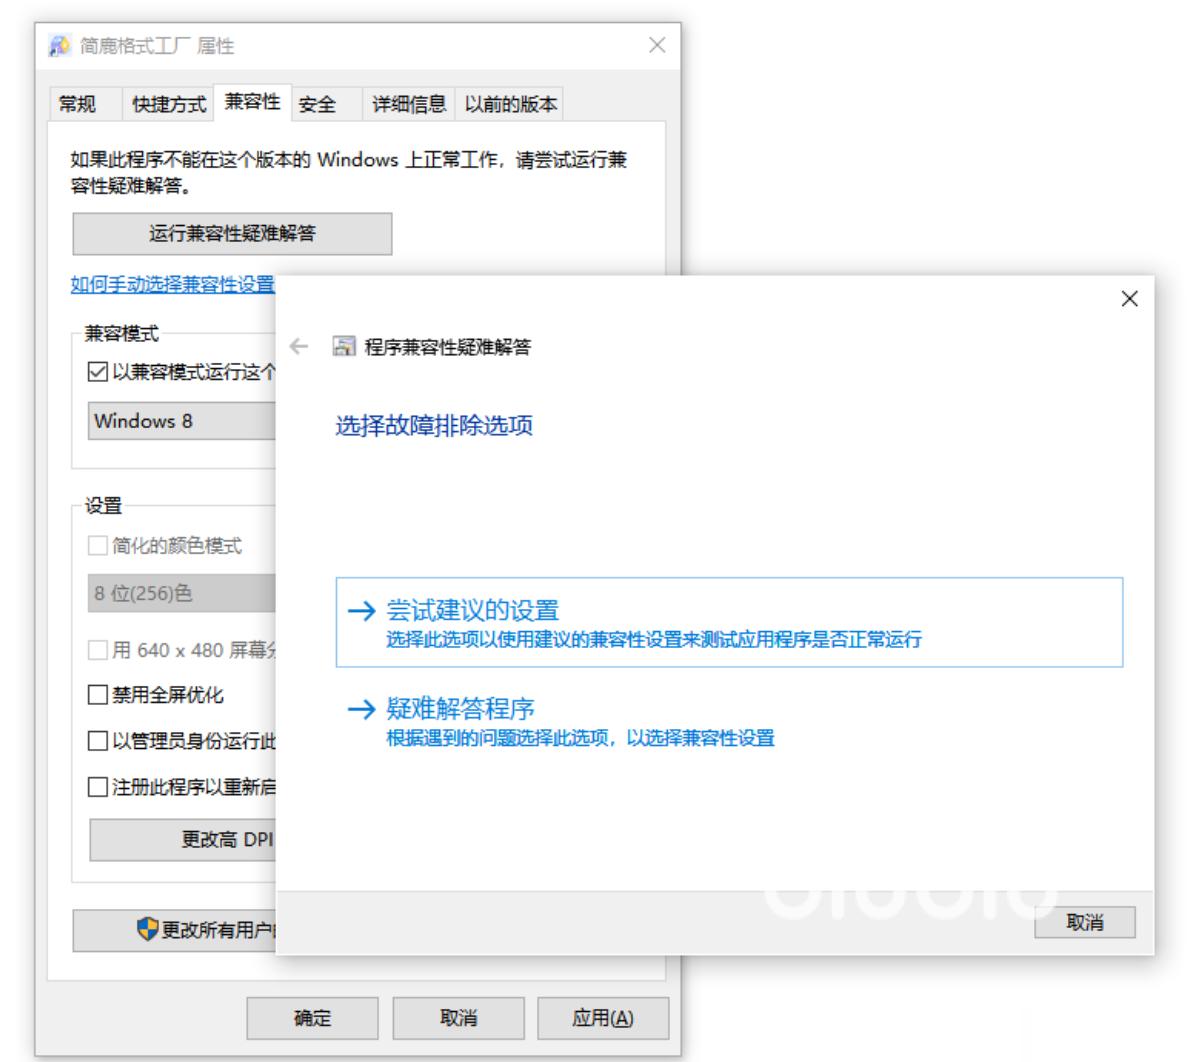This screenshot has width=1200, height=1062.
Task: Switch to the 快捷方式 tab
Action: pos(169,104)
